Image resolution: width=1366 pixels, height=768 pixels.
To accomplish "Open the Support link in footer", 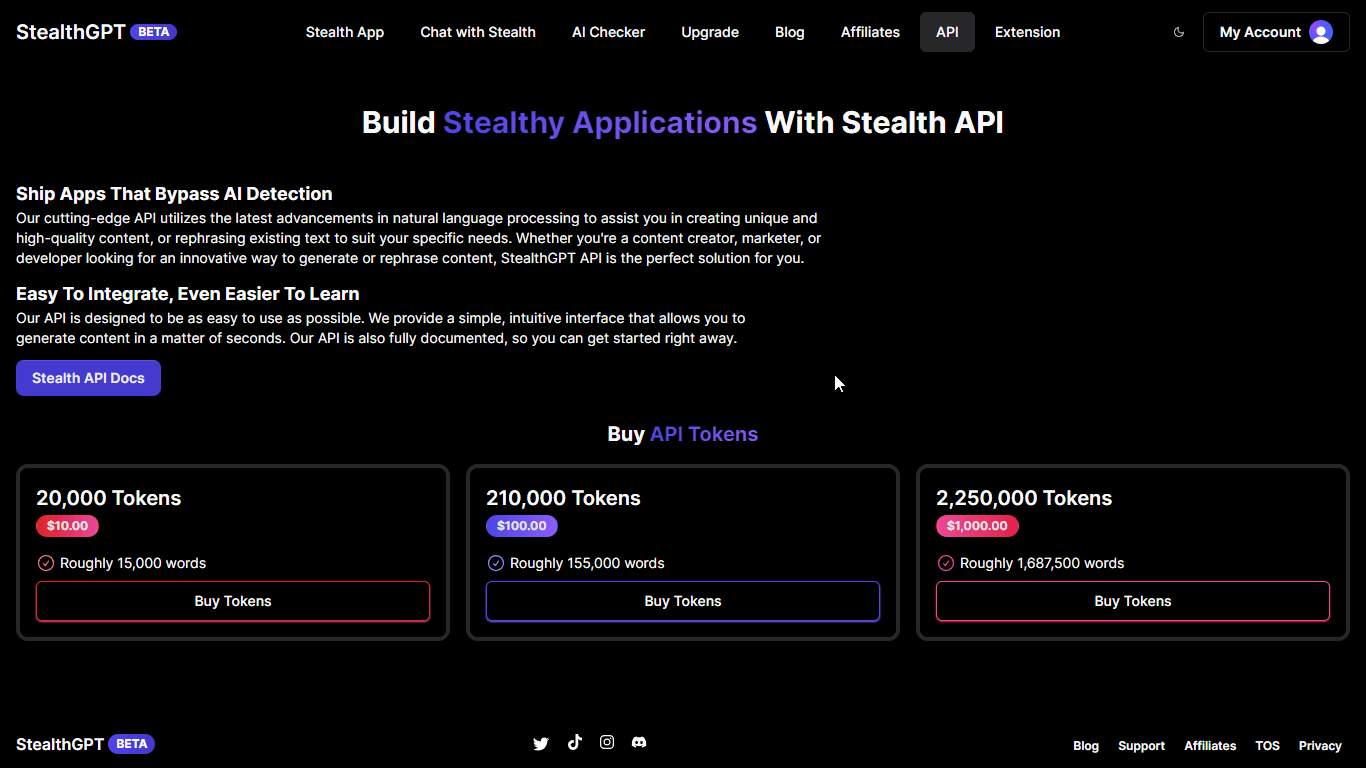I will click(x=1141, y=746).
